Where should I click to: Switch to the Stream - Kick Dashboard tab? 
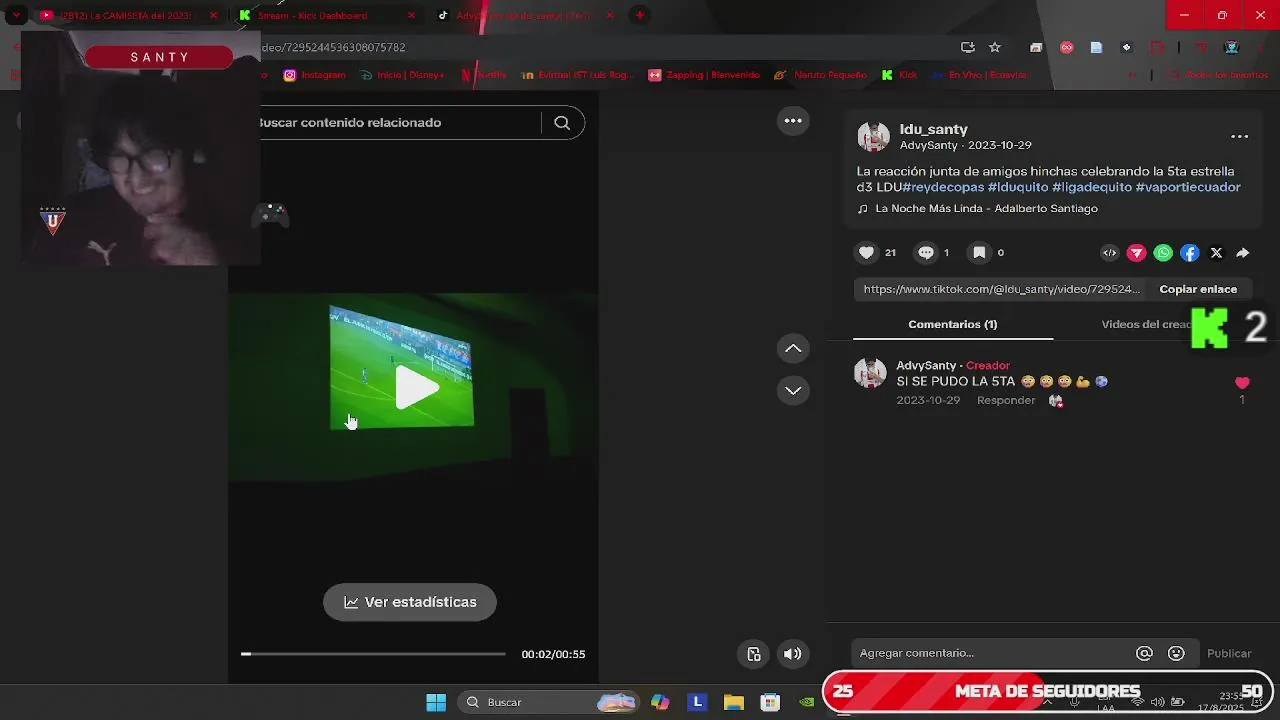click(312, 15)
